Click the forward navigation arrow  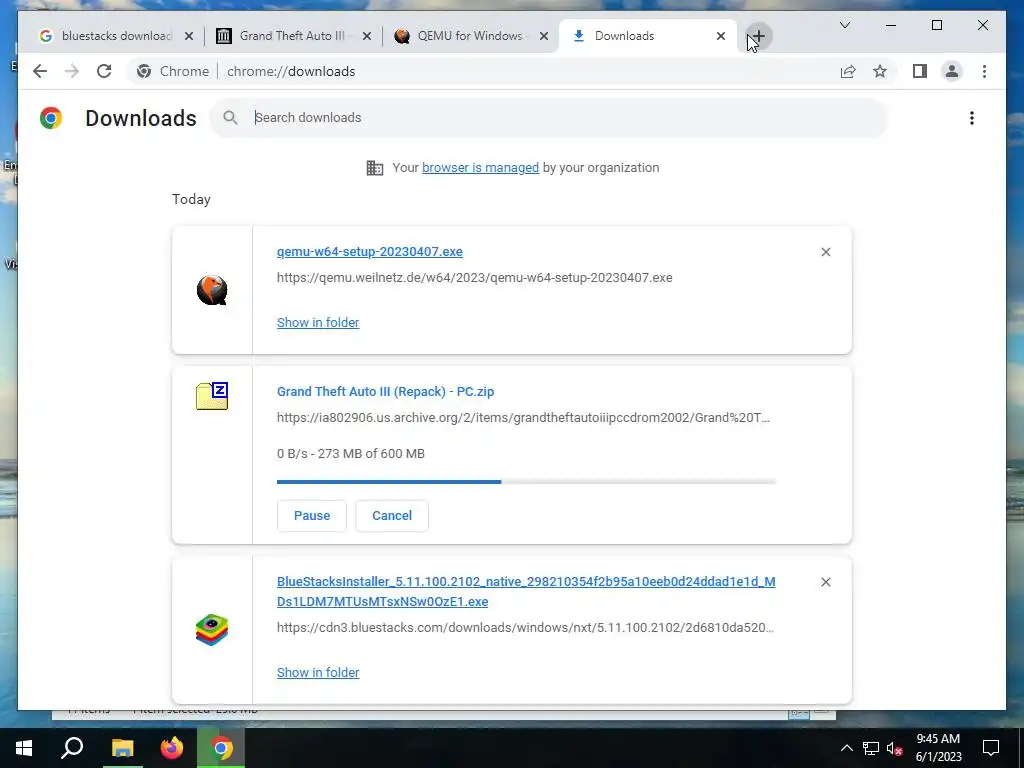pos(72,71)
